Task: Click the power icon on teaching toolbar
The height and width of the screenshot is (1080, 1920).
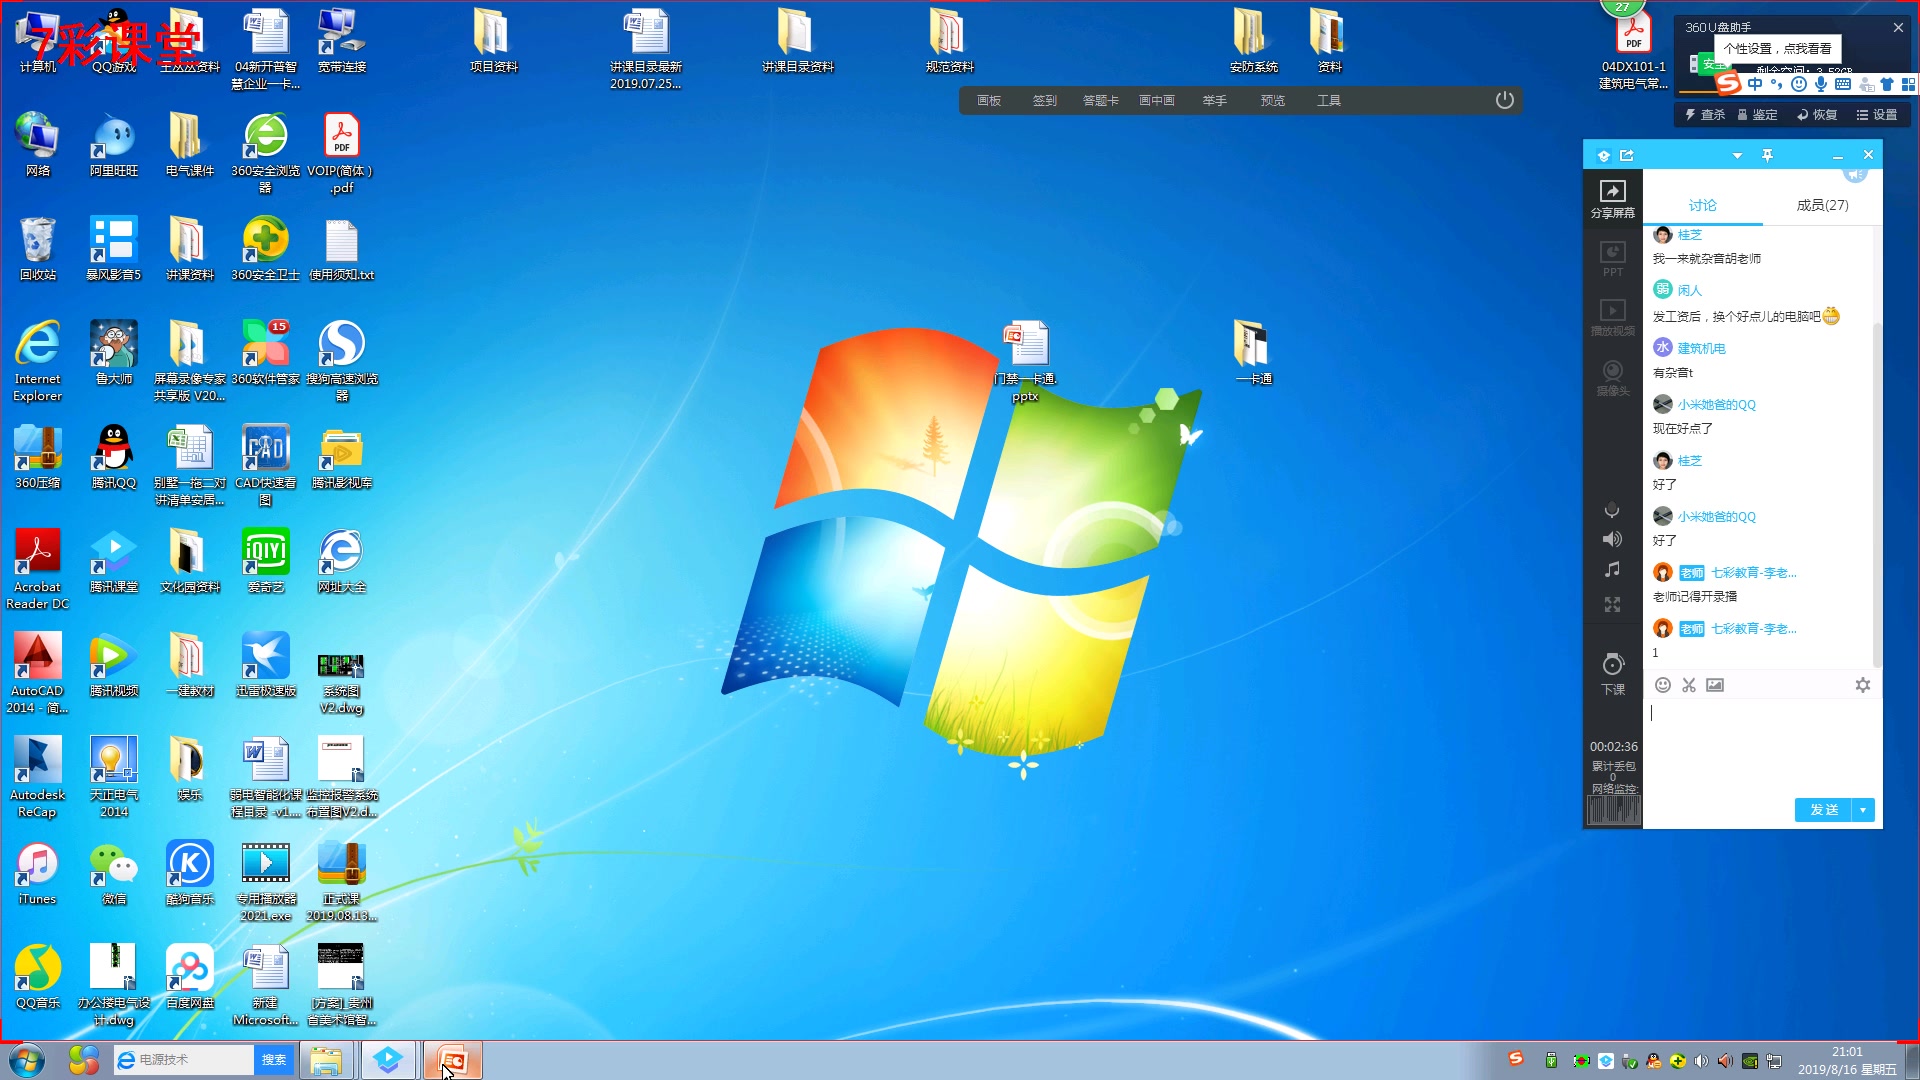Action: click(x=1504, y=100)
